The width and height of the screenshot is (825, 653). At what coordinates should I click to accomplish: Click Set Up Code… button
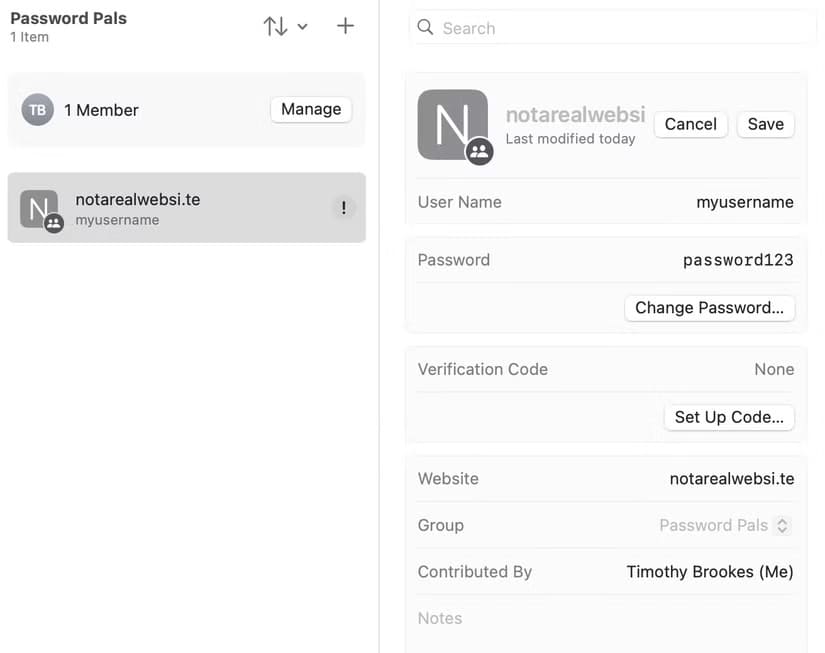(x=729, y=417)
